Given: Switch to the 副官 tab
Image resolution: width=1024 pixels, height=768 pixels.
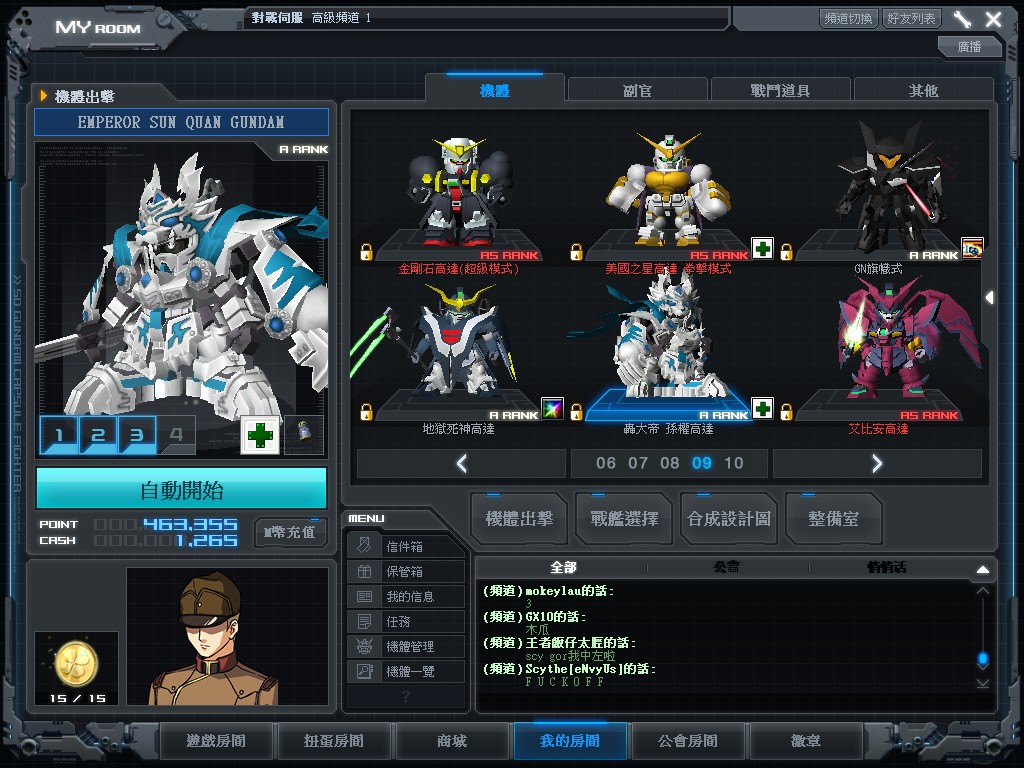Looking at the screenshot, I should click(x=637, y=90).
